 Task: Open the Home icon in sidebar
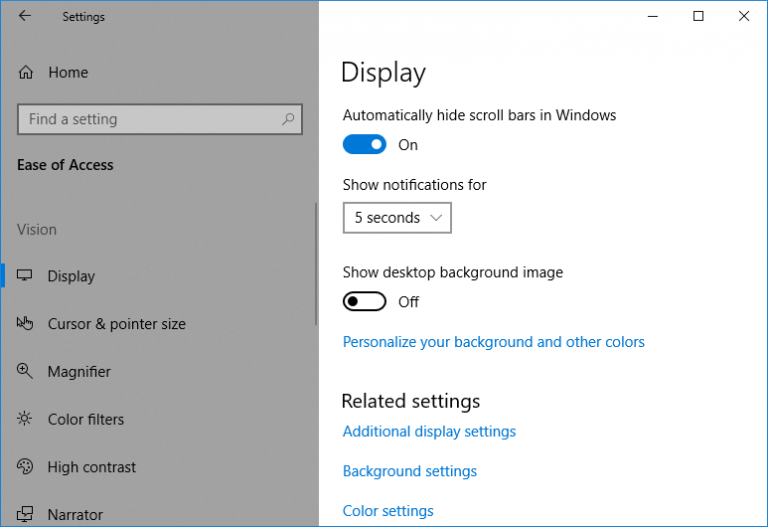(x=25, y=72)
